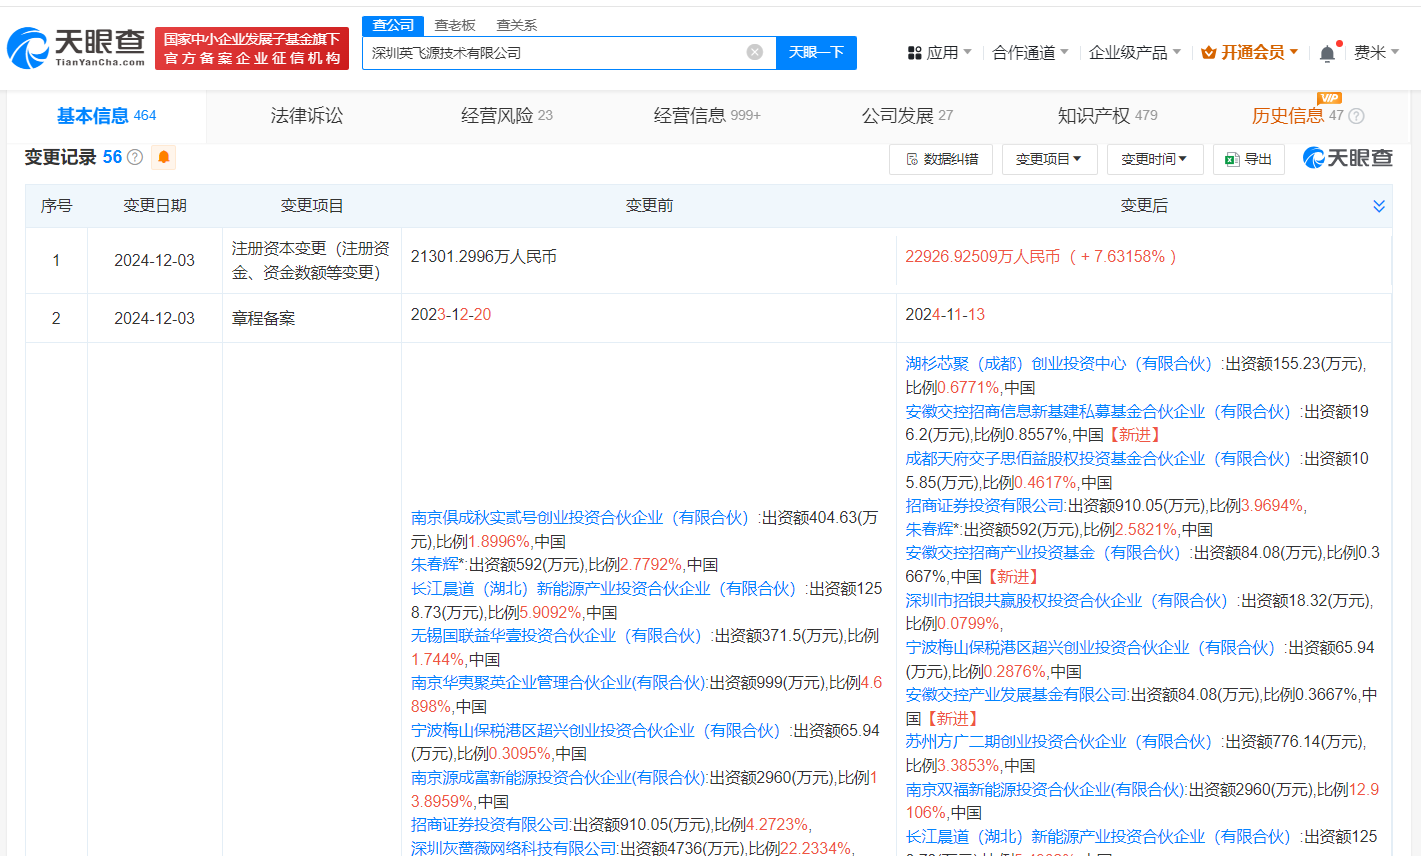Open the 无锡国联益华壹投资合伙企业 link
This screenshot has height=856, width=1421.
point(557,636)
